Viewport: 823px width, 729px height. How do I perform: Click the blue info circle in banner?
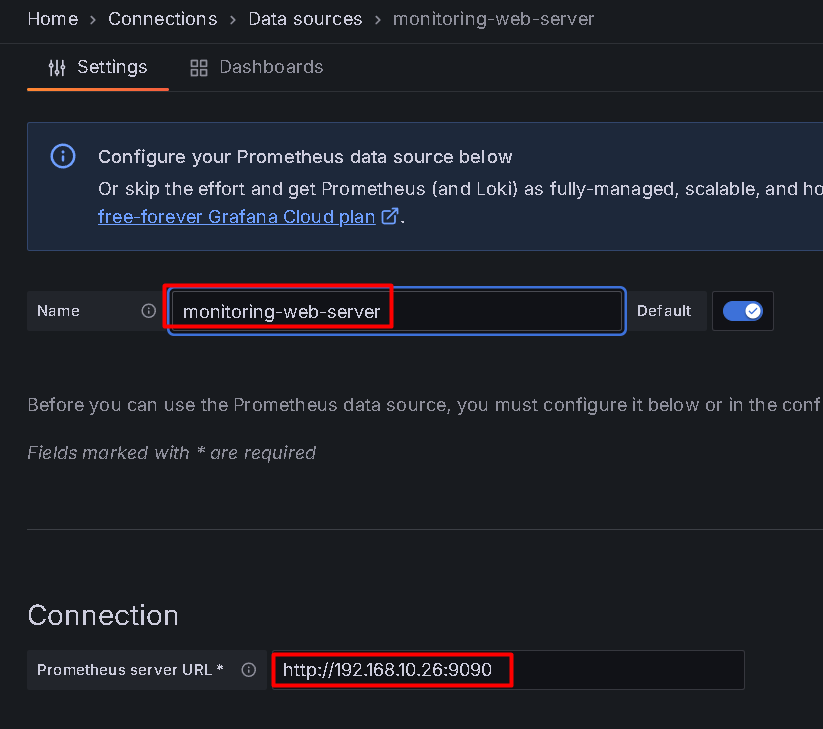62,156
